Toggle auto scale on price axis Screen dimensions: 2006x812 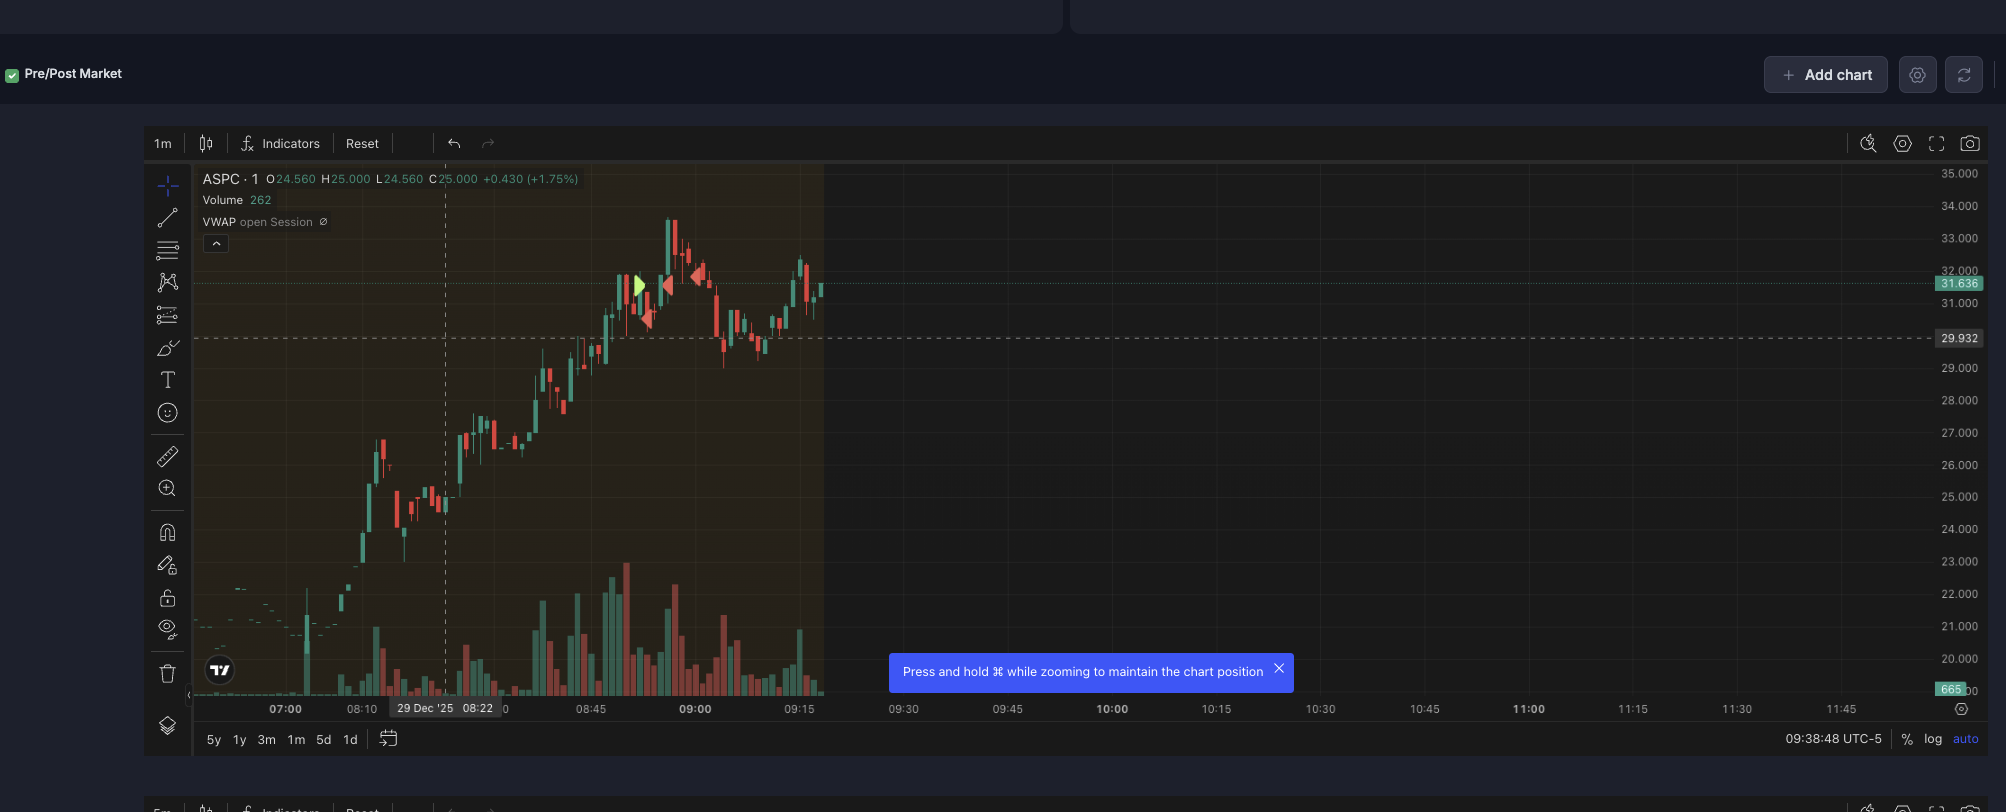(1965, 739)
